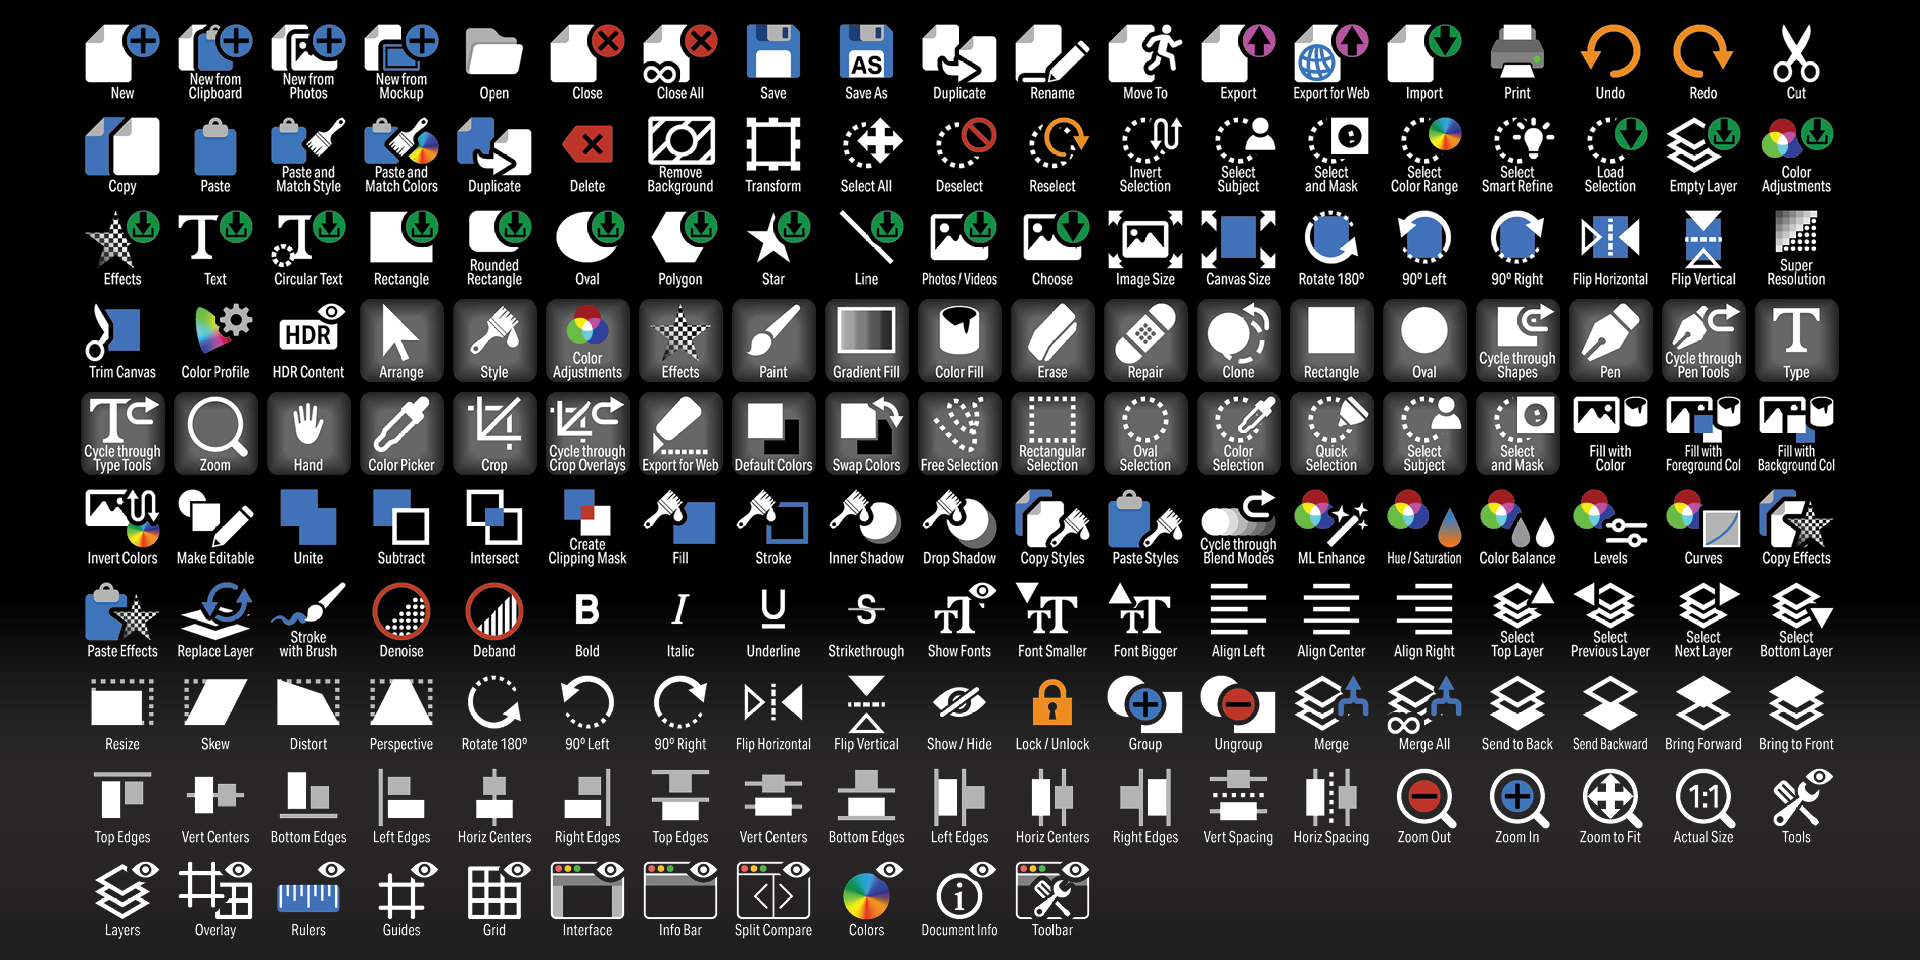Click the Show Fonts icon
Image resolution: width=1920 pixels, height=960 pixels.
pos(963,609)
